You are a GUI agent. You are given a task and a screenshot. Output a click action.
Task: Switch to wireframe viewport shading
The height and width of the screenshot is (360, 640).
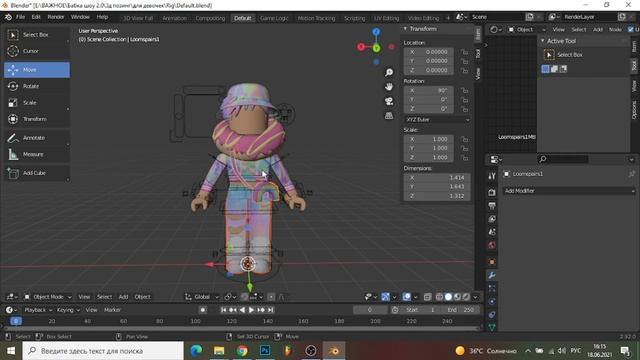click(x=439, y=297)
